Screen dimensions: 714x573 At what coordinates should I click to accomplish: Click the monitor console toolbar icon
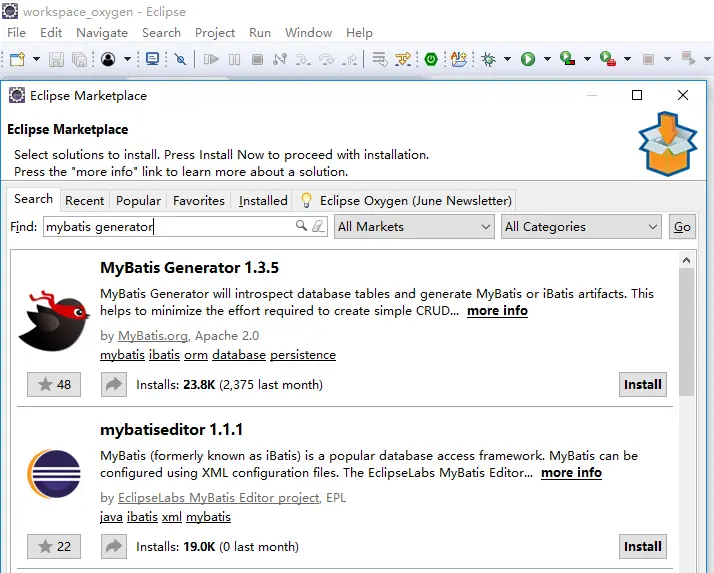coord(152,59)
